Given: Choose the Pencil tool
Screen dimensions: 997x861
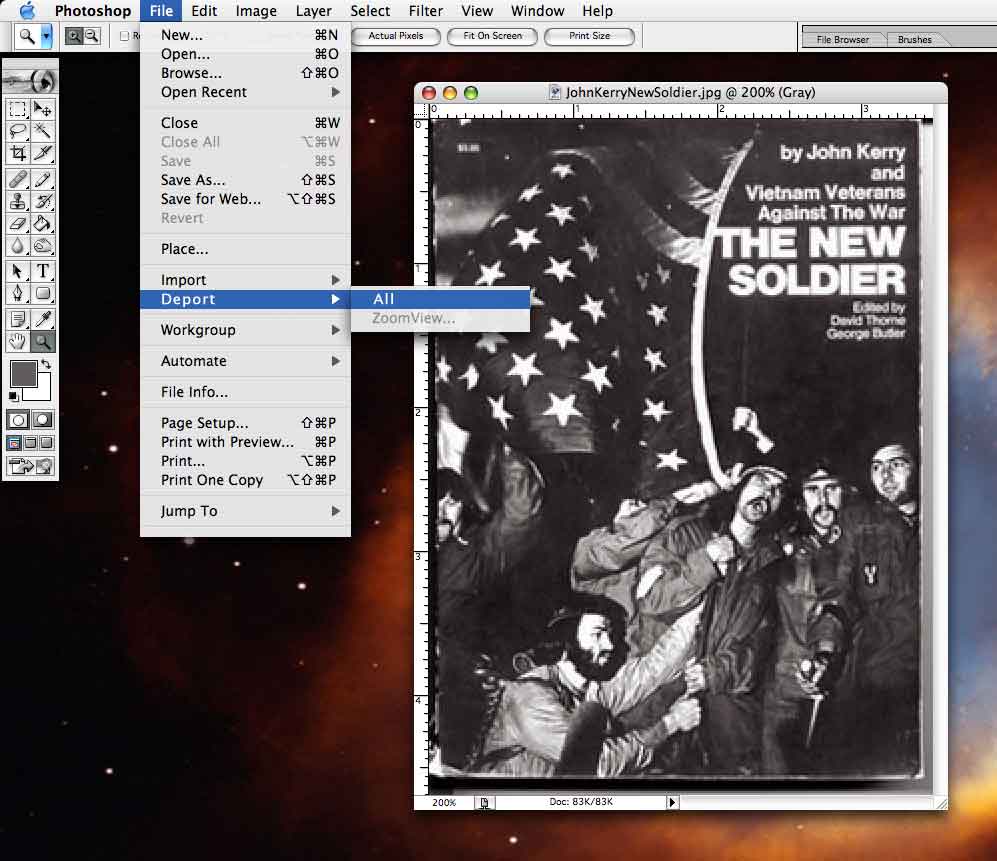Looking at the screenshot, I should coord(43,180).
